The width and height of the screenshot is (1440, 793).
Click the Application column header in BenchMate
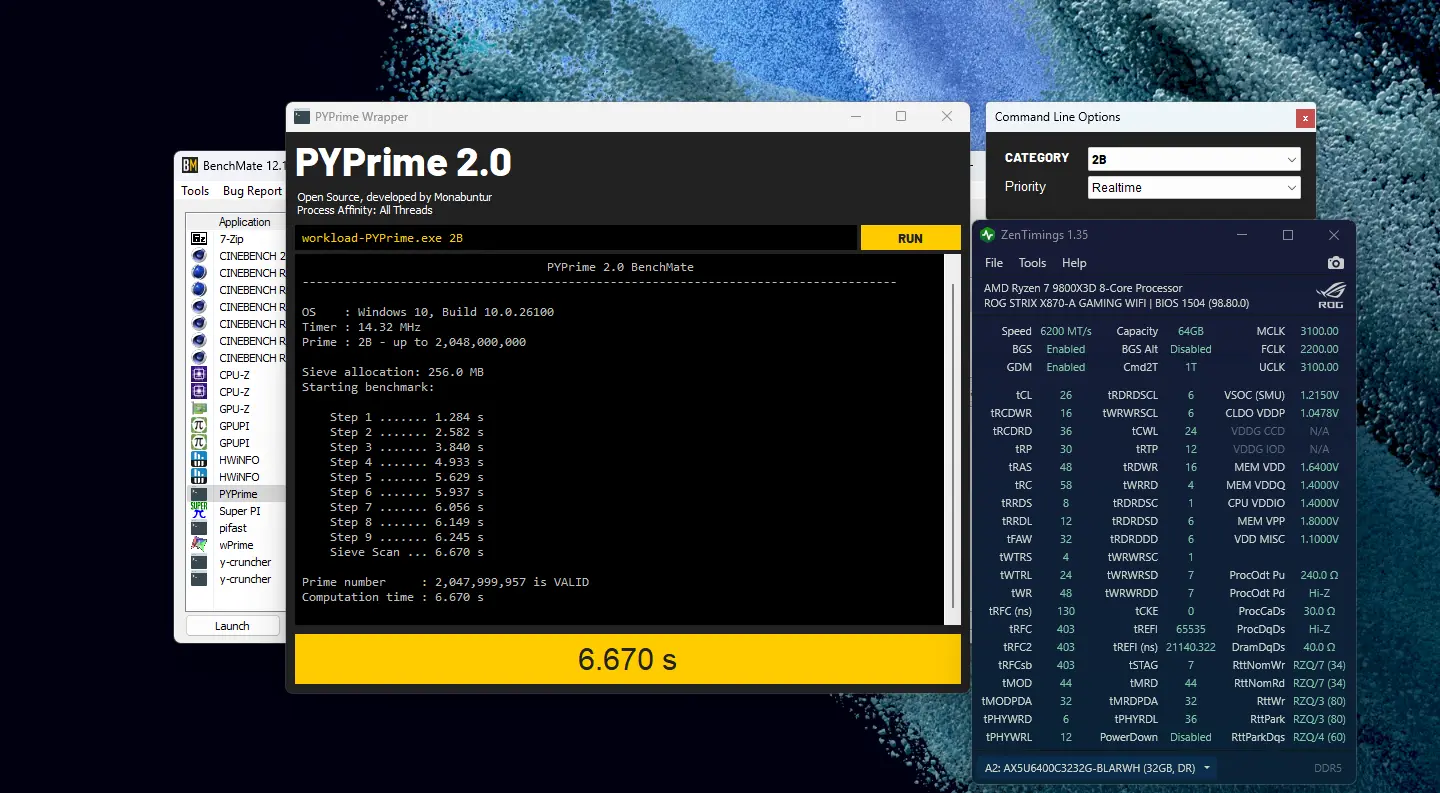click(244, 222)
